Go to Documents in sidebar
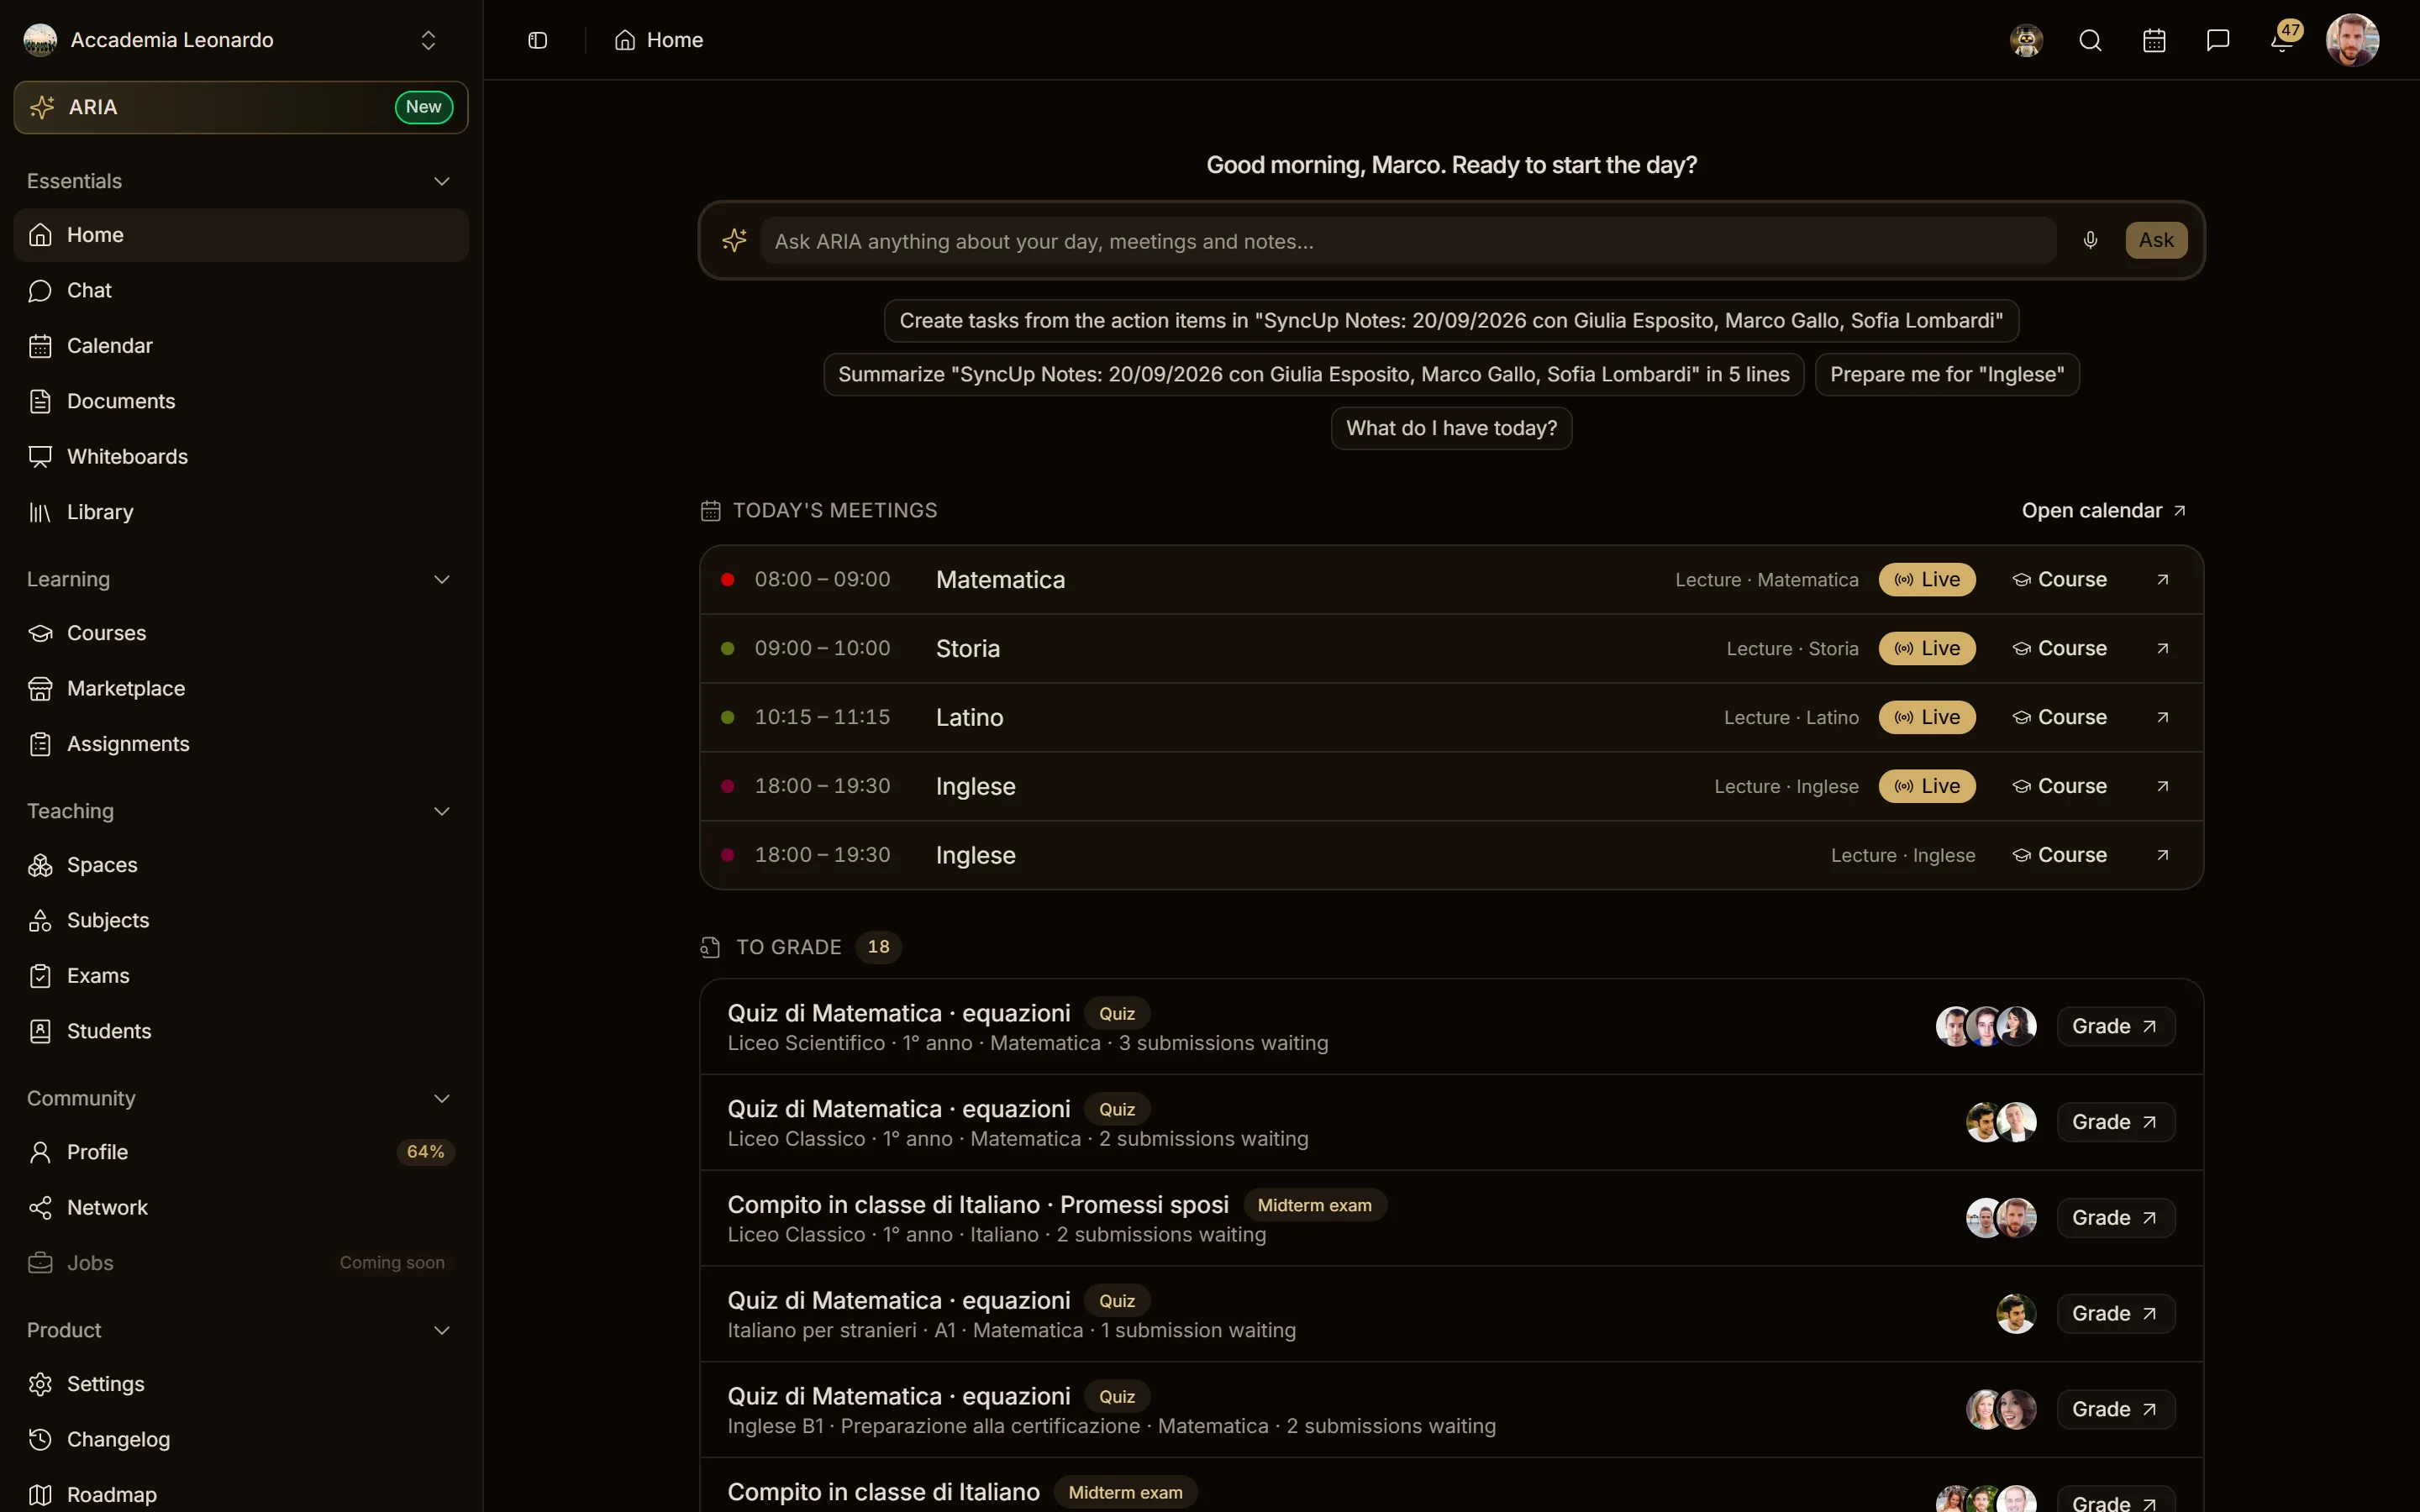 pyautogui.click(x=241, y=401)
